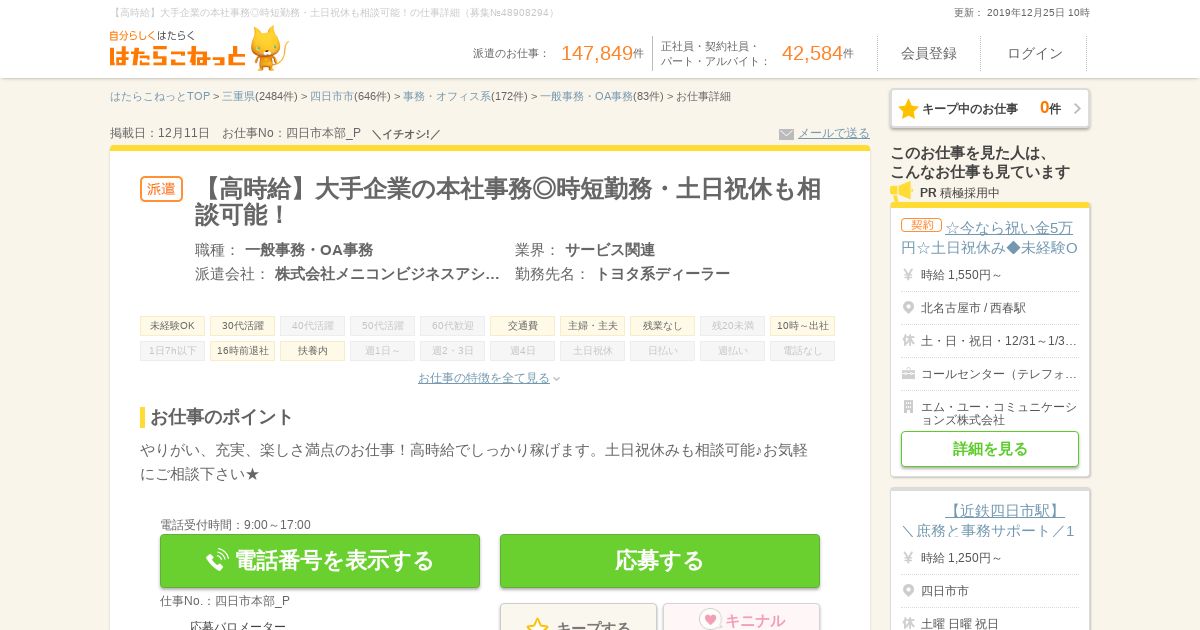Click the greyed 週払い feature tag
1200x630 pixels.
coord(732,351)
